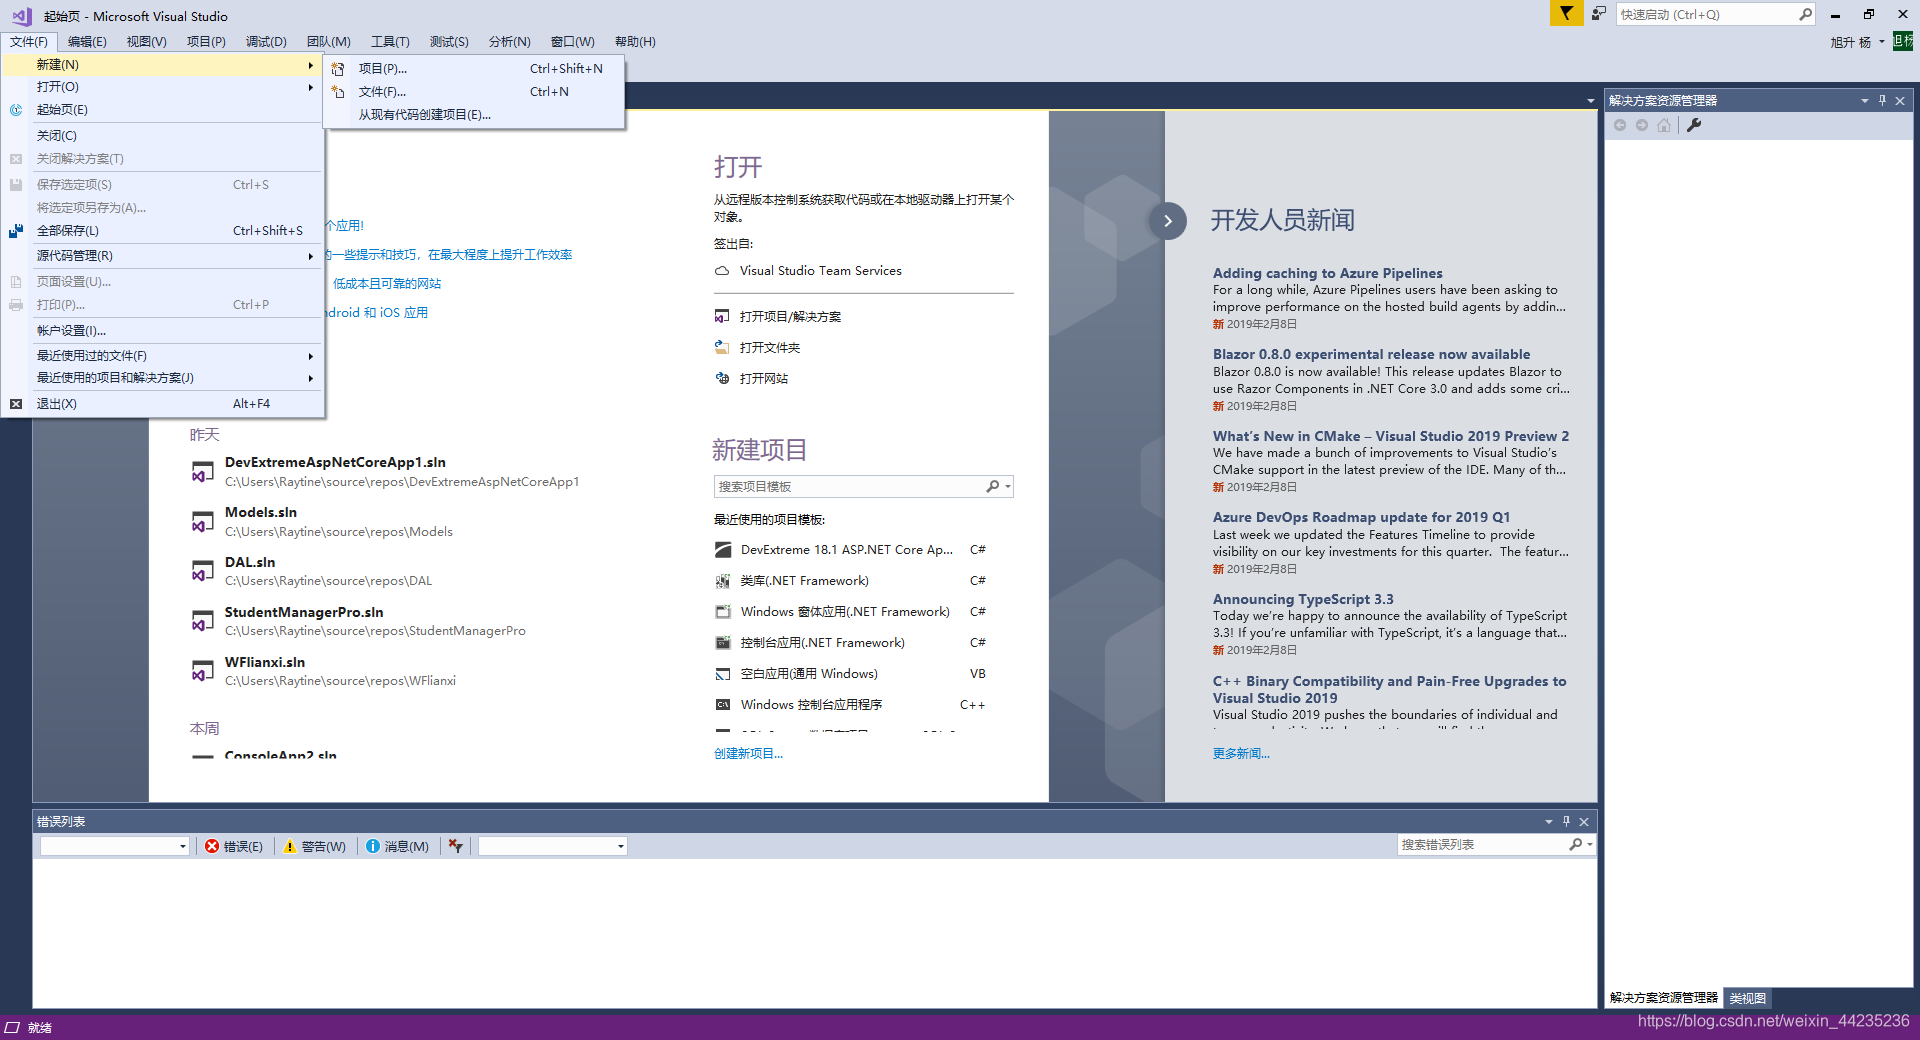Click the more news (更多新闻) link
The image size is (1920, 1040).
pyautogui.click(x=1241, y=754)
